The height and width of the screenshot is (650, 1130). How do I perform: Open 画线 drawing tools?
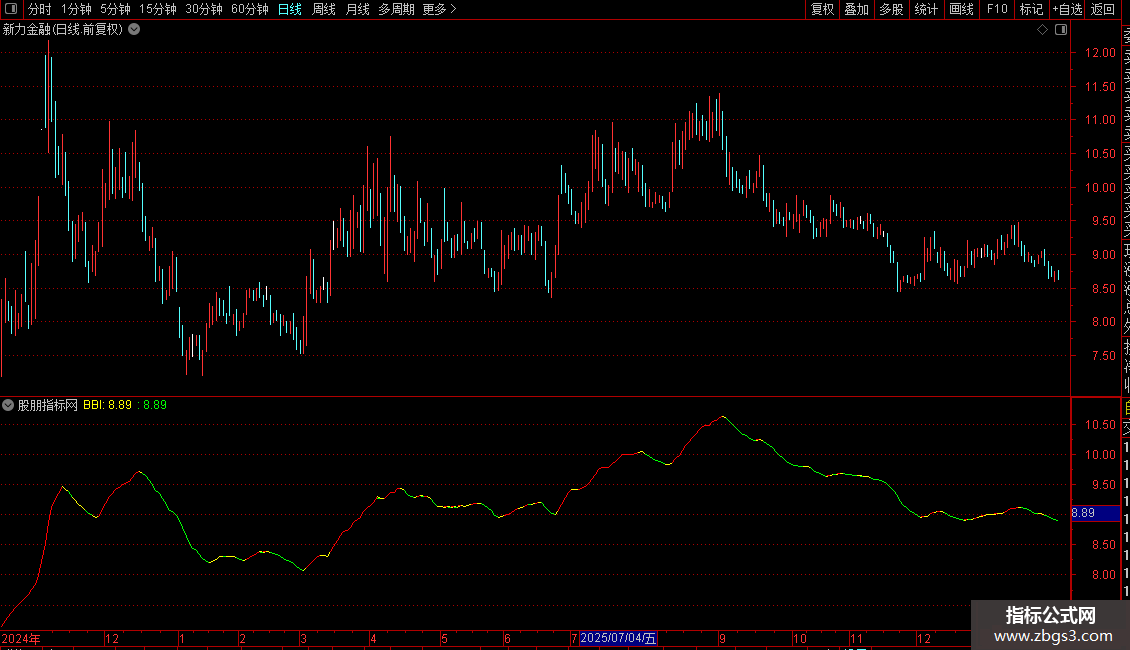[961, 9]
